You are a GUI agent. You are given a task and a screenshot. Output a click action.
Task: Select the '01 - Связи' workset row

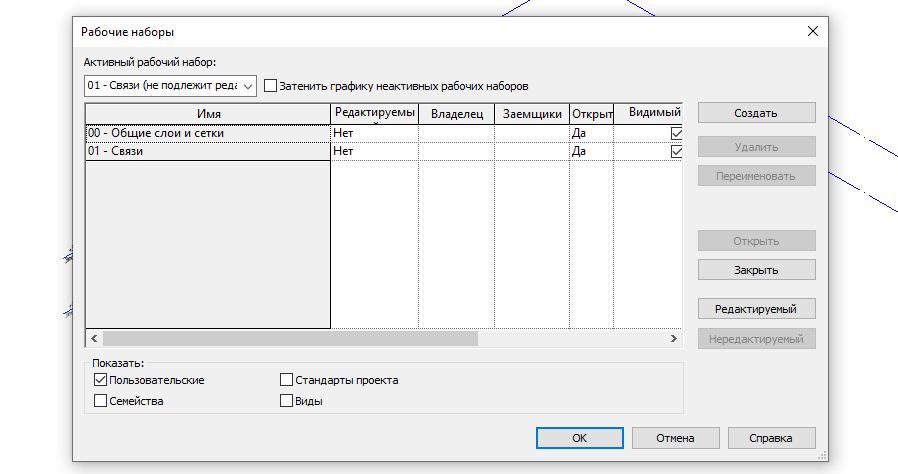click(207, 151)
